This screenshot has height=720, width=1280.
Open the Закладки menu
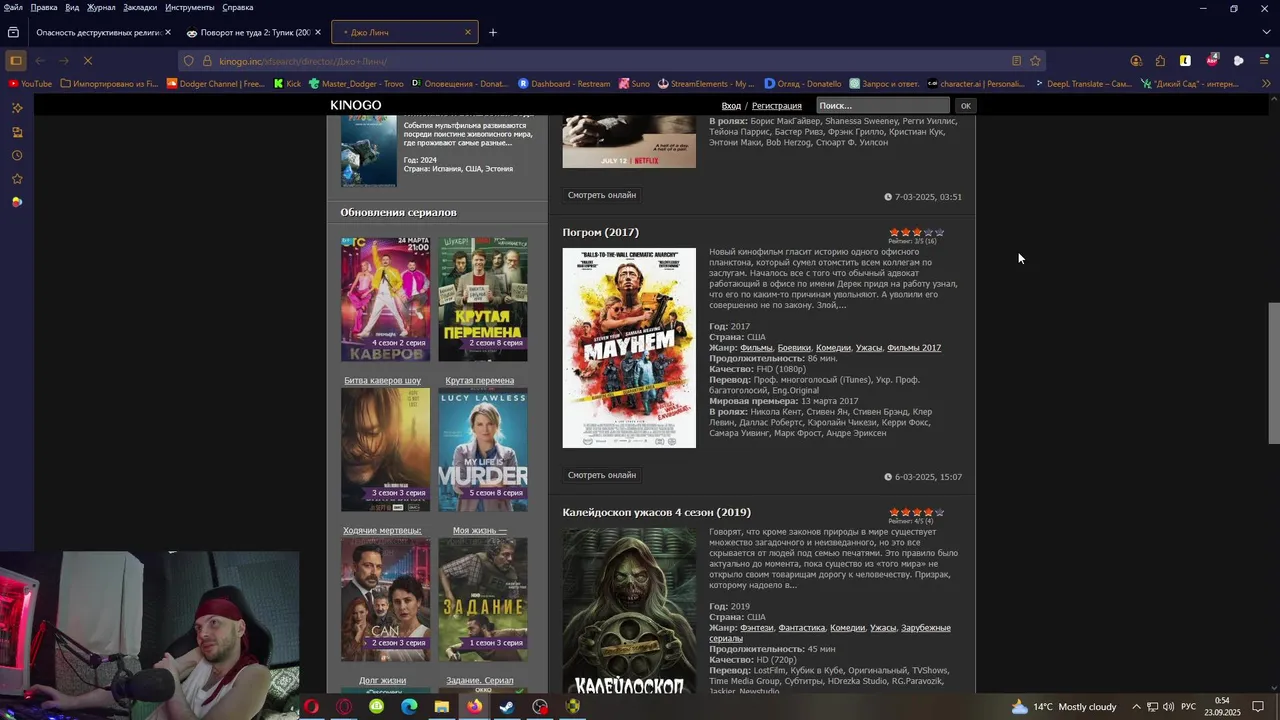point(140,7)
